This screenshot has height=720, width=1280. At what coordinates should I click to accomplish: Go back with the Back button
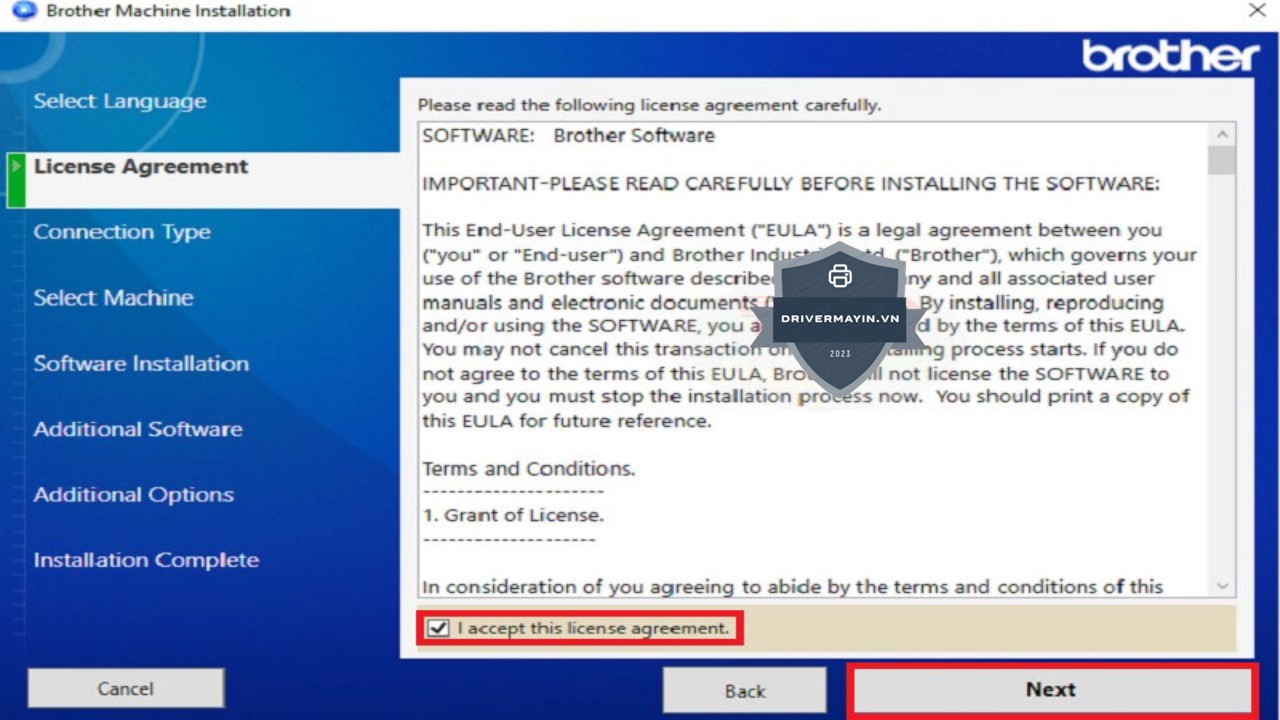(x=745, y=691)
